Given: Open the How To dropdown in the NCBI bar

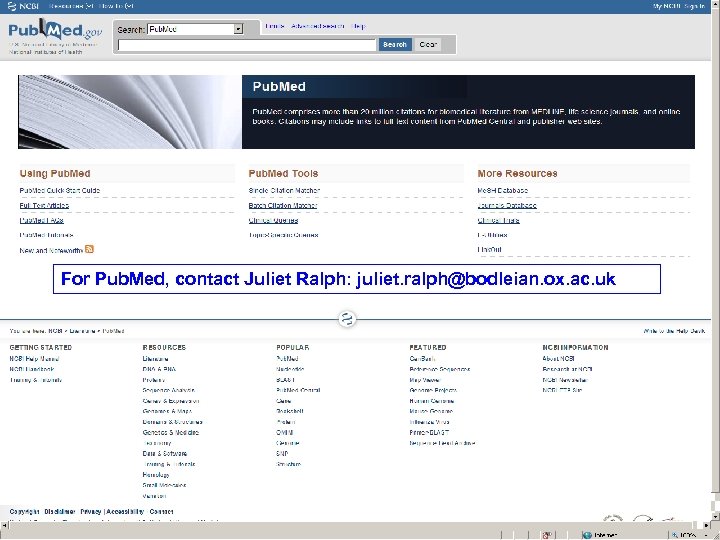Looking at the screenshot, I should tap(116, 6).
